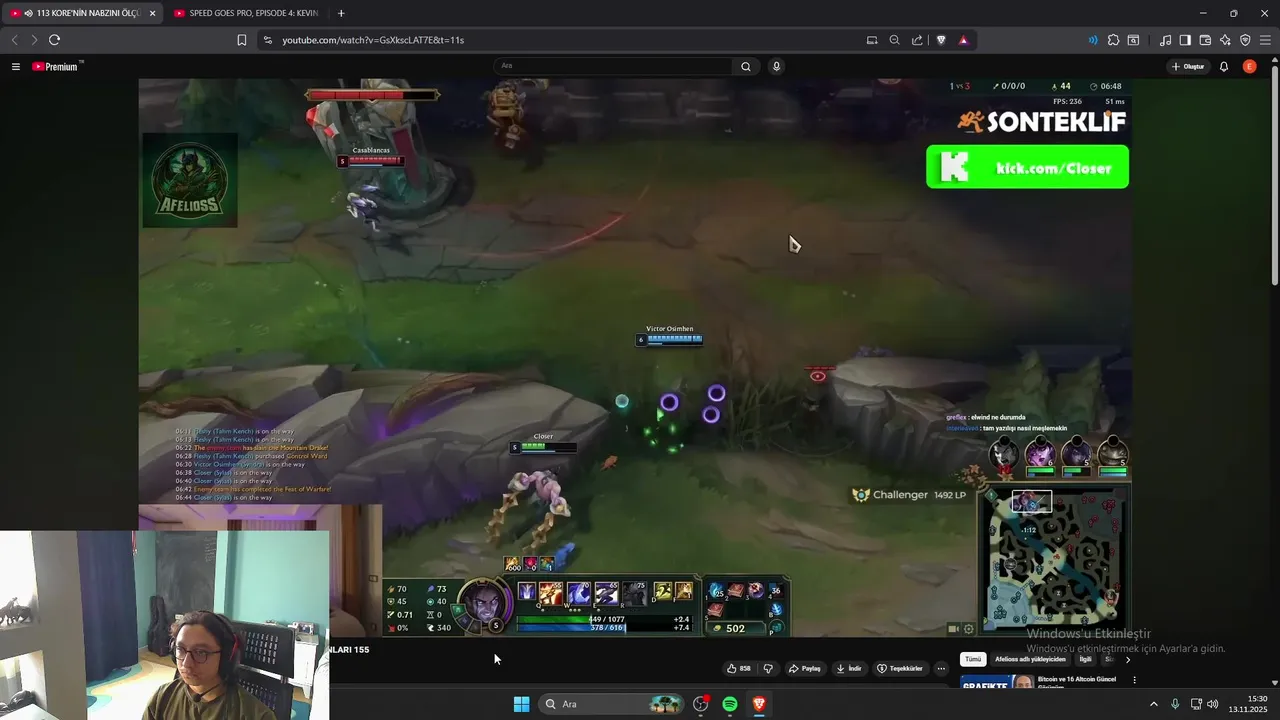Open the media control music note icon
This screenshot has width=1280, height=720.
(x=1165, y=40)
